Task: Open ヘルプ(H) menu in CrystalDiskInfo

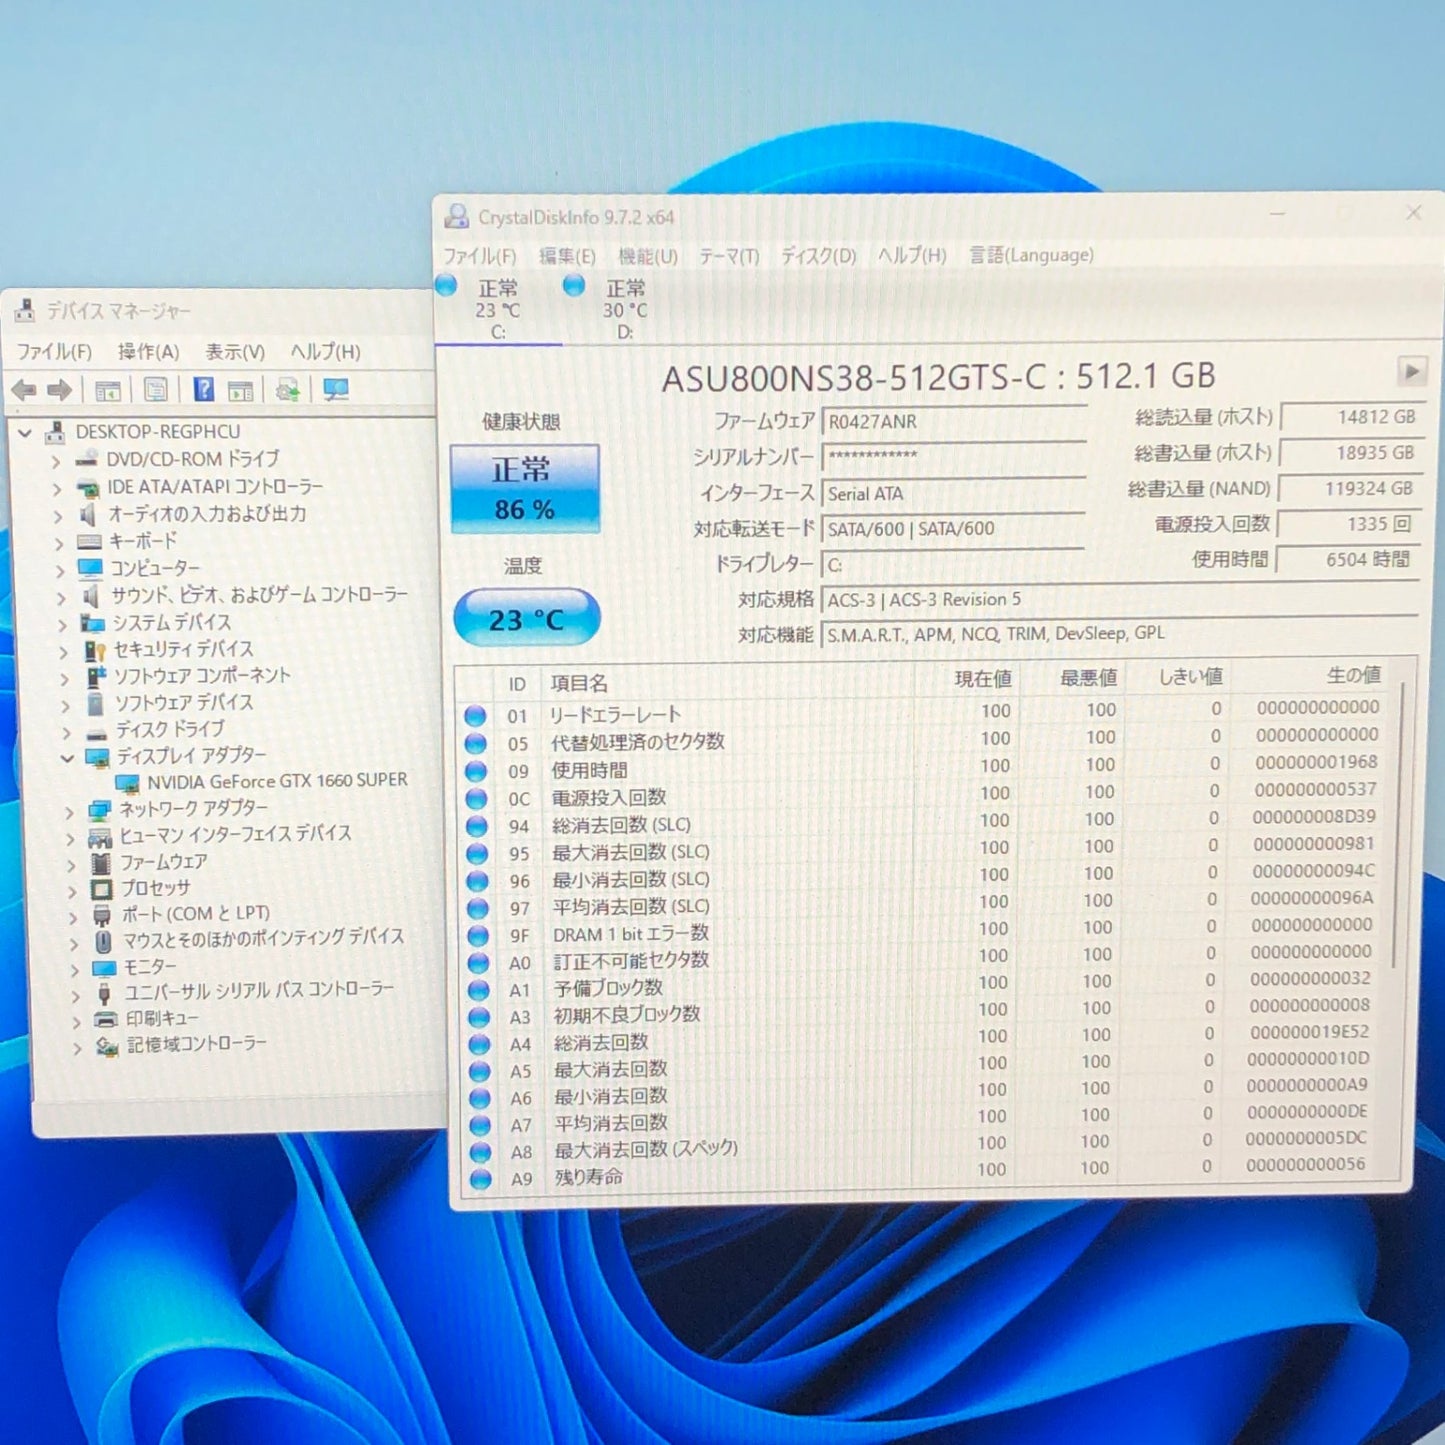Action: [x=912, y=255]
